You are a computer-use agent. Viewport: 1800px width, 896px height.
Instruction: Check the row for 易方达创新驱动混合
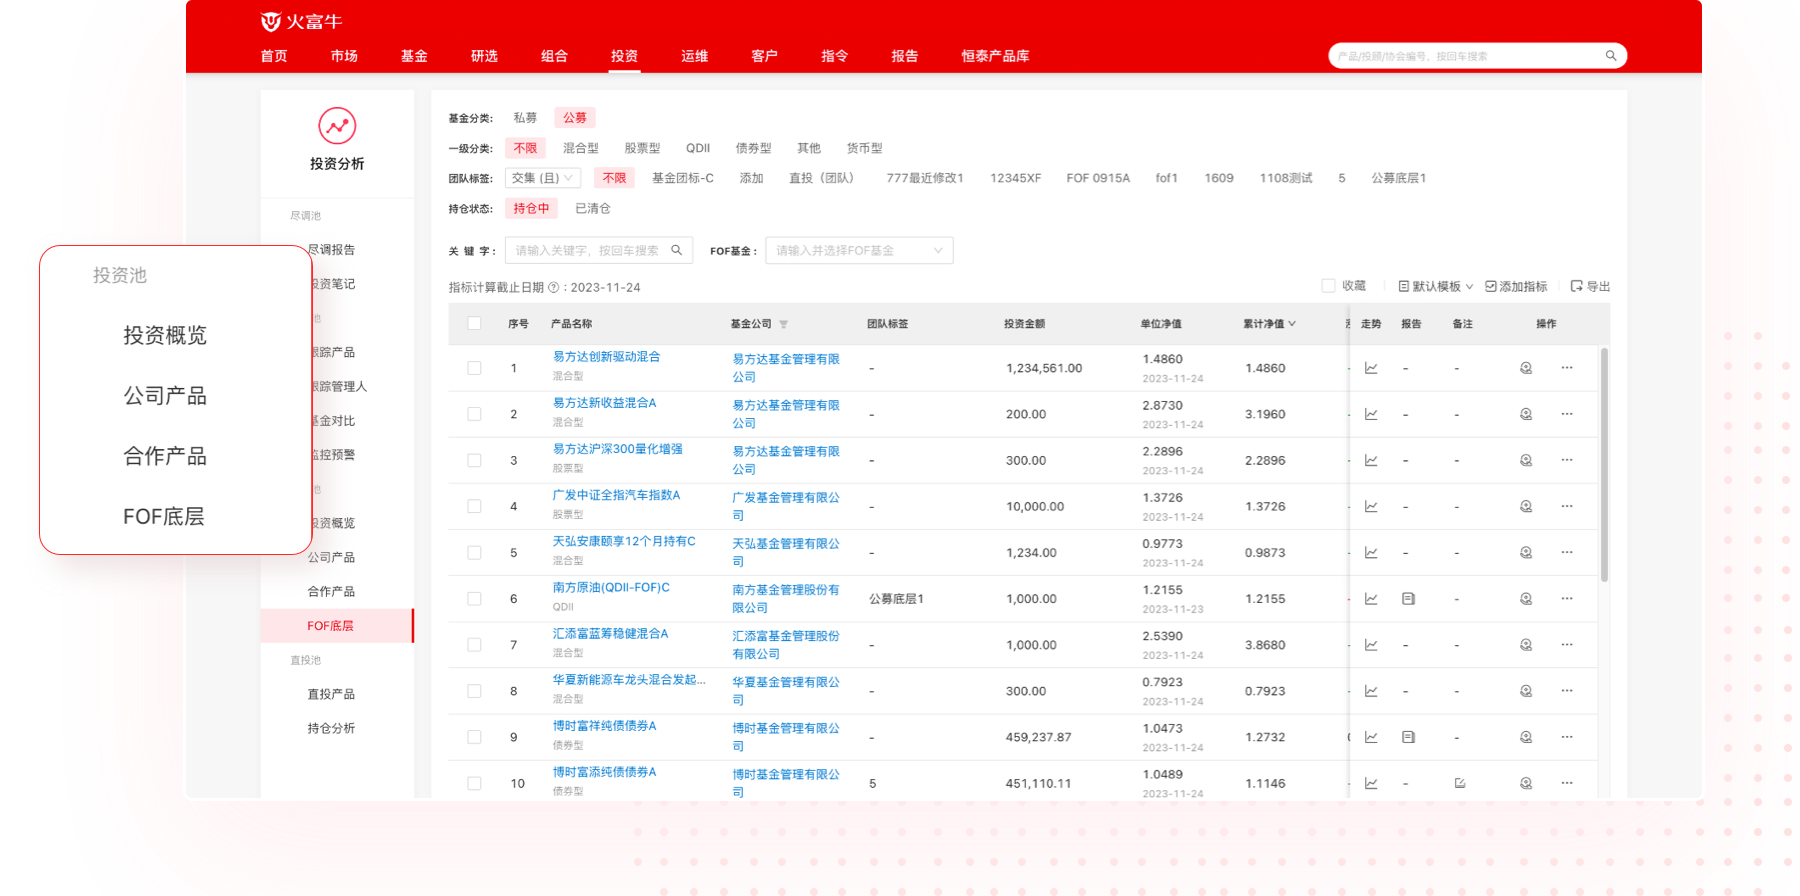[x=474, y=368]
